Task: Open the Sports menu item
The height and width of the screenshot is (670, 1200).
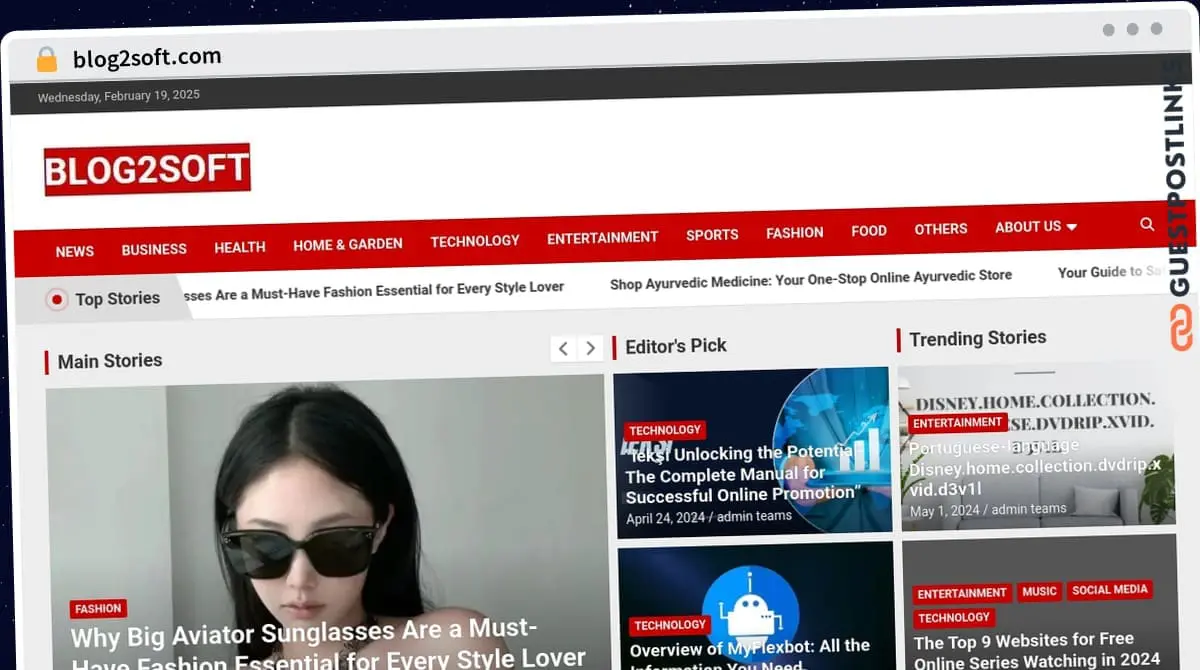Action: (x=712, y=235)
